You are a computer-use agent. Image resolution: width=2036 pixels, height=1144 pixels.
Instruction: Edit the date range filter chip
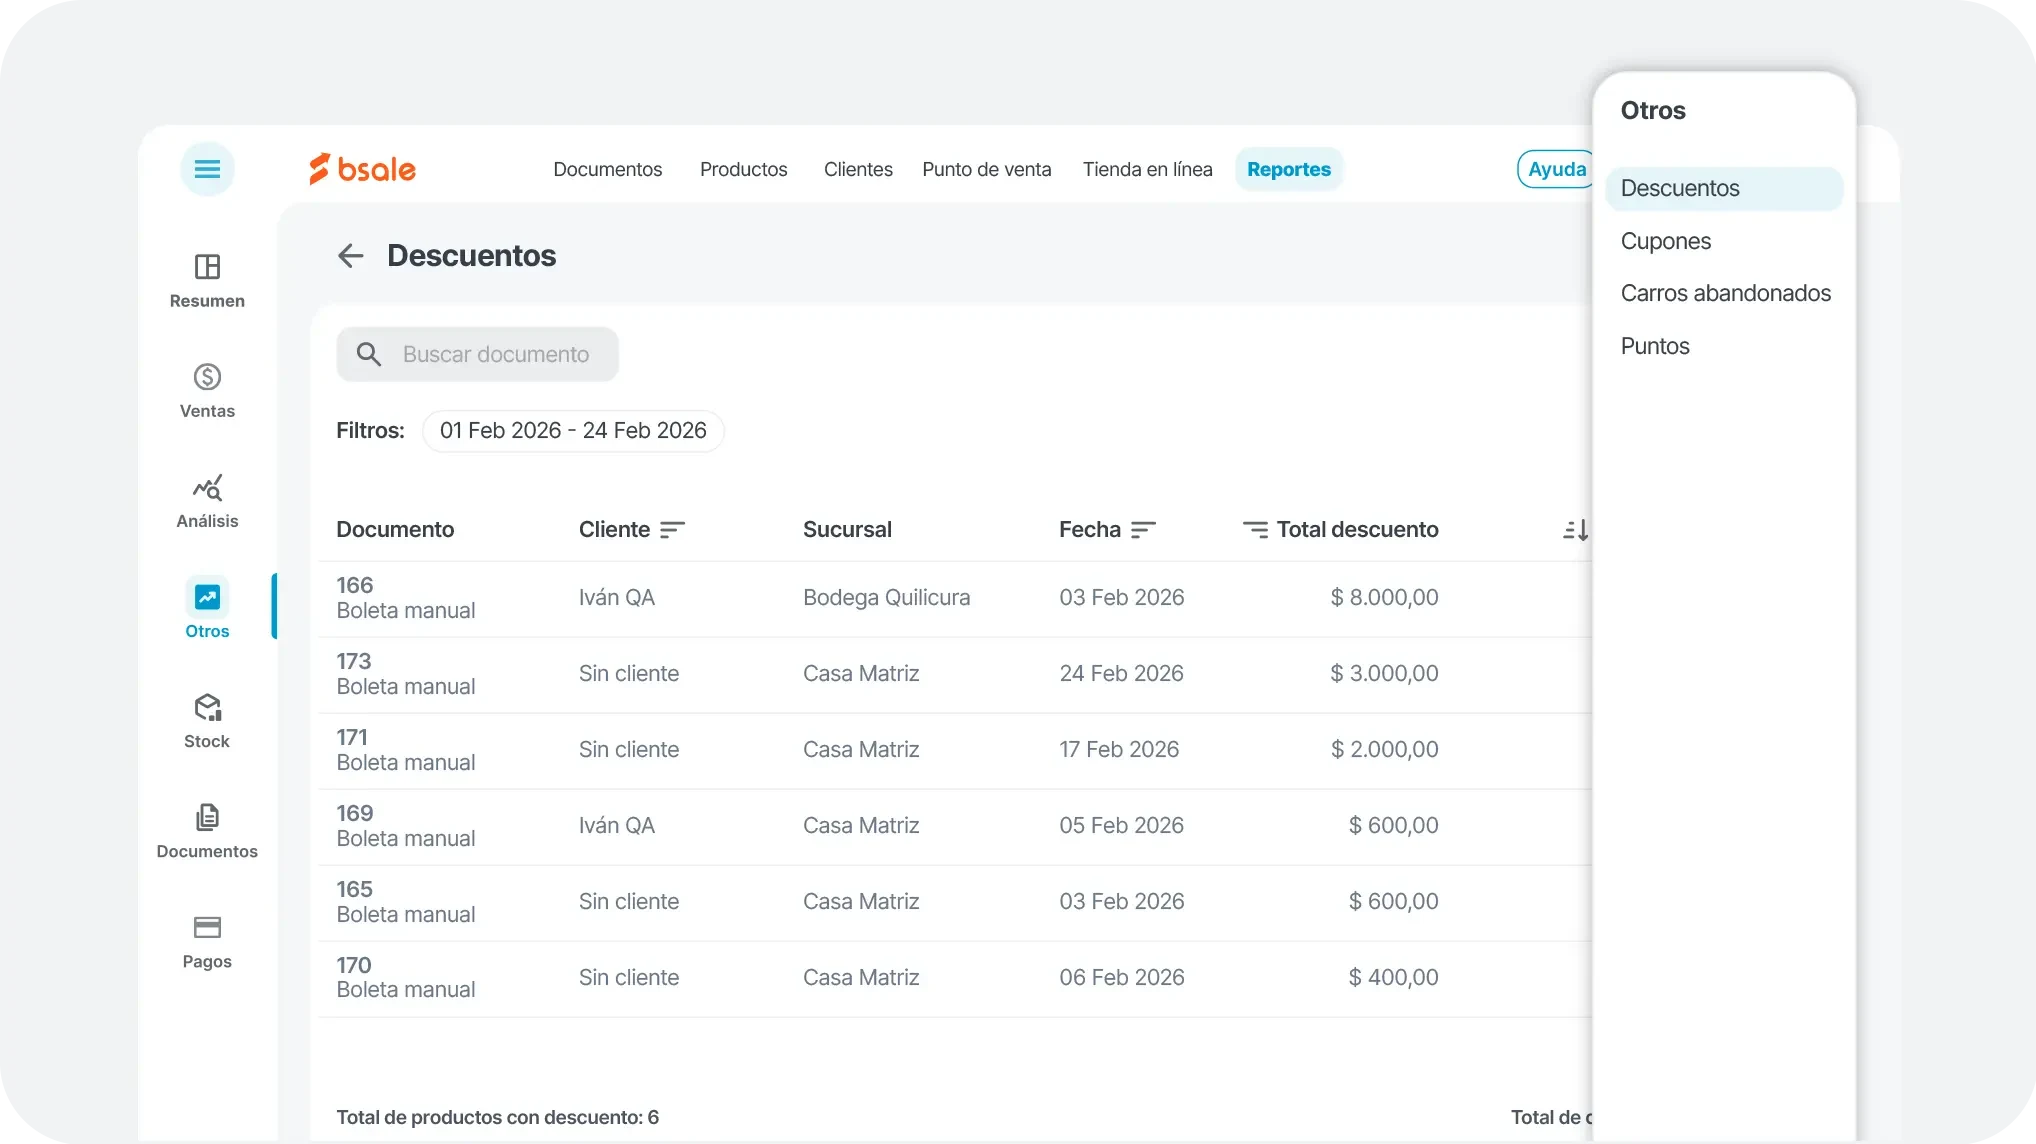coord(573,430)
